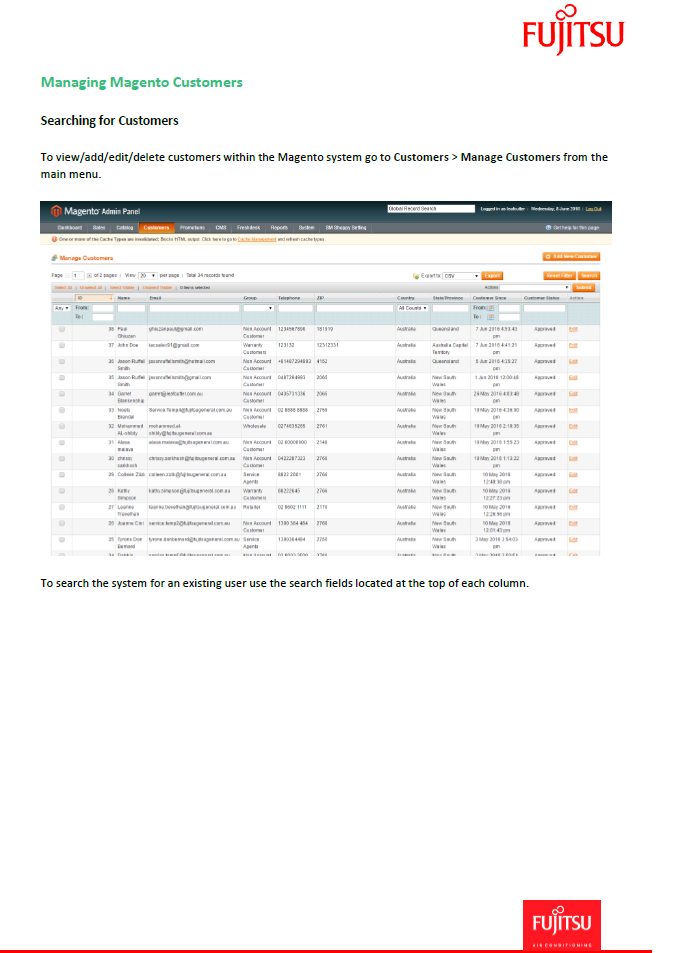The width and height of the screenshot is (673, 953).
Task: Tick the checkbox for John Doe
Action: click(62, 345)
